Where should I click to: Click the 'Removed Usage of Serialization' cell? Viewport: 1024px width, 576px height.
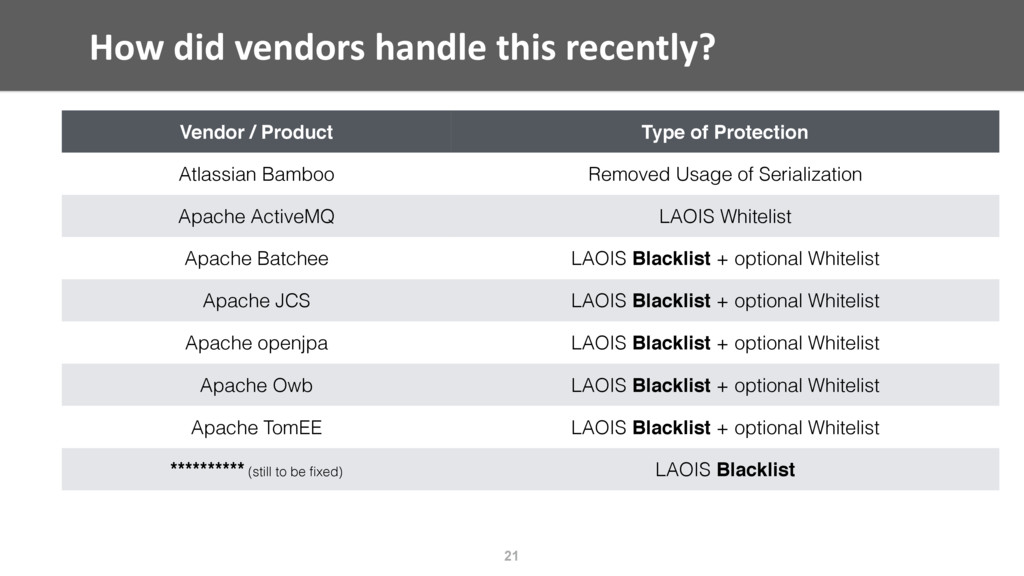(x=725, y=174)
